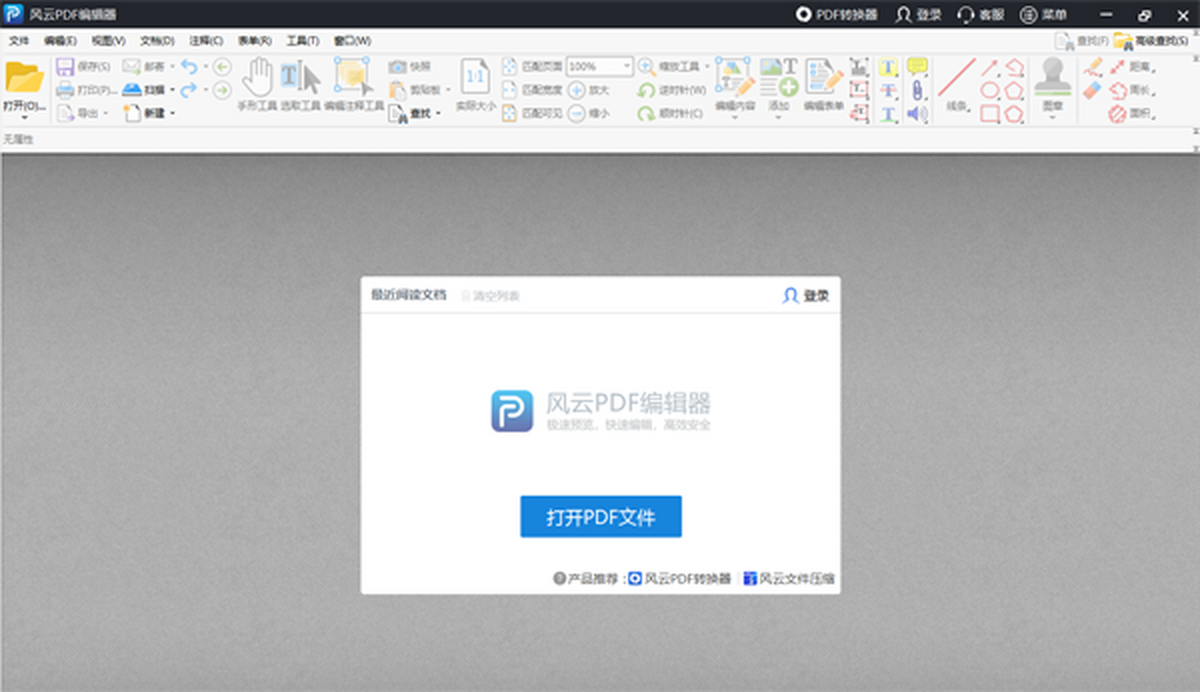
Task: Zoom in using the 放大 icon
Action: pos(576,88)
